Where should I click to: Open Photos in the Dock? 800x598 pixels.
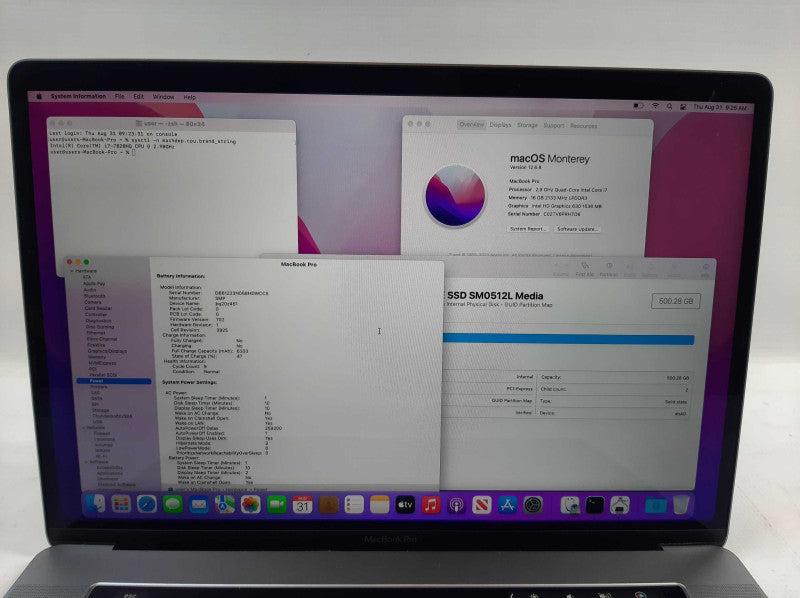point(251,505)
